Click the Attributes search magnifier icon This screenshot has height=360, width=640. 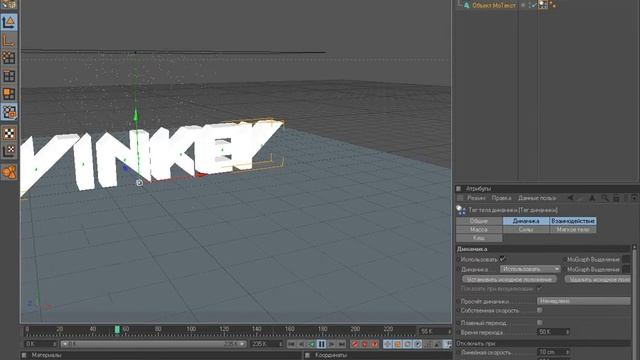[605, 198]
